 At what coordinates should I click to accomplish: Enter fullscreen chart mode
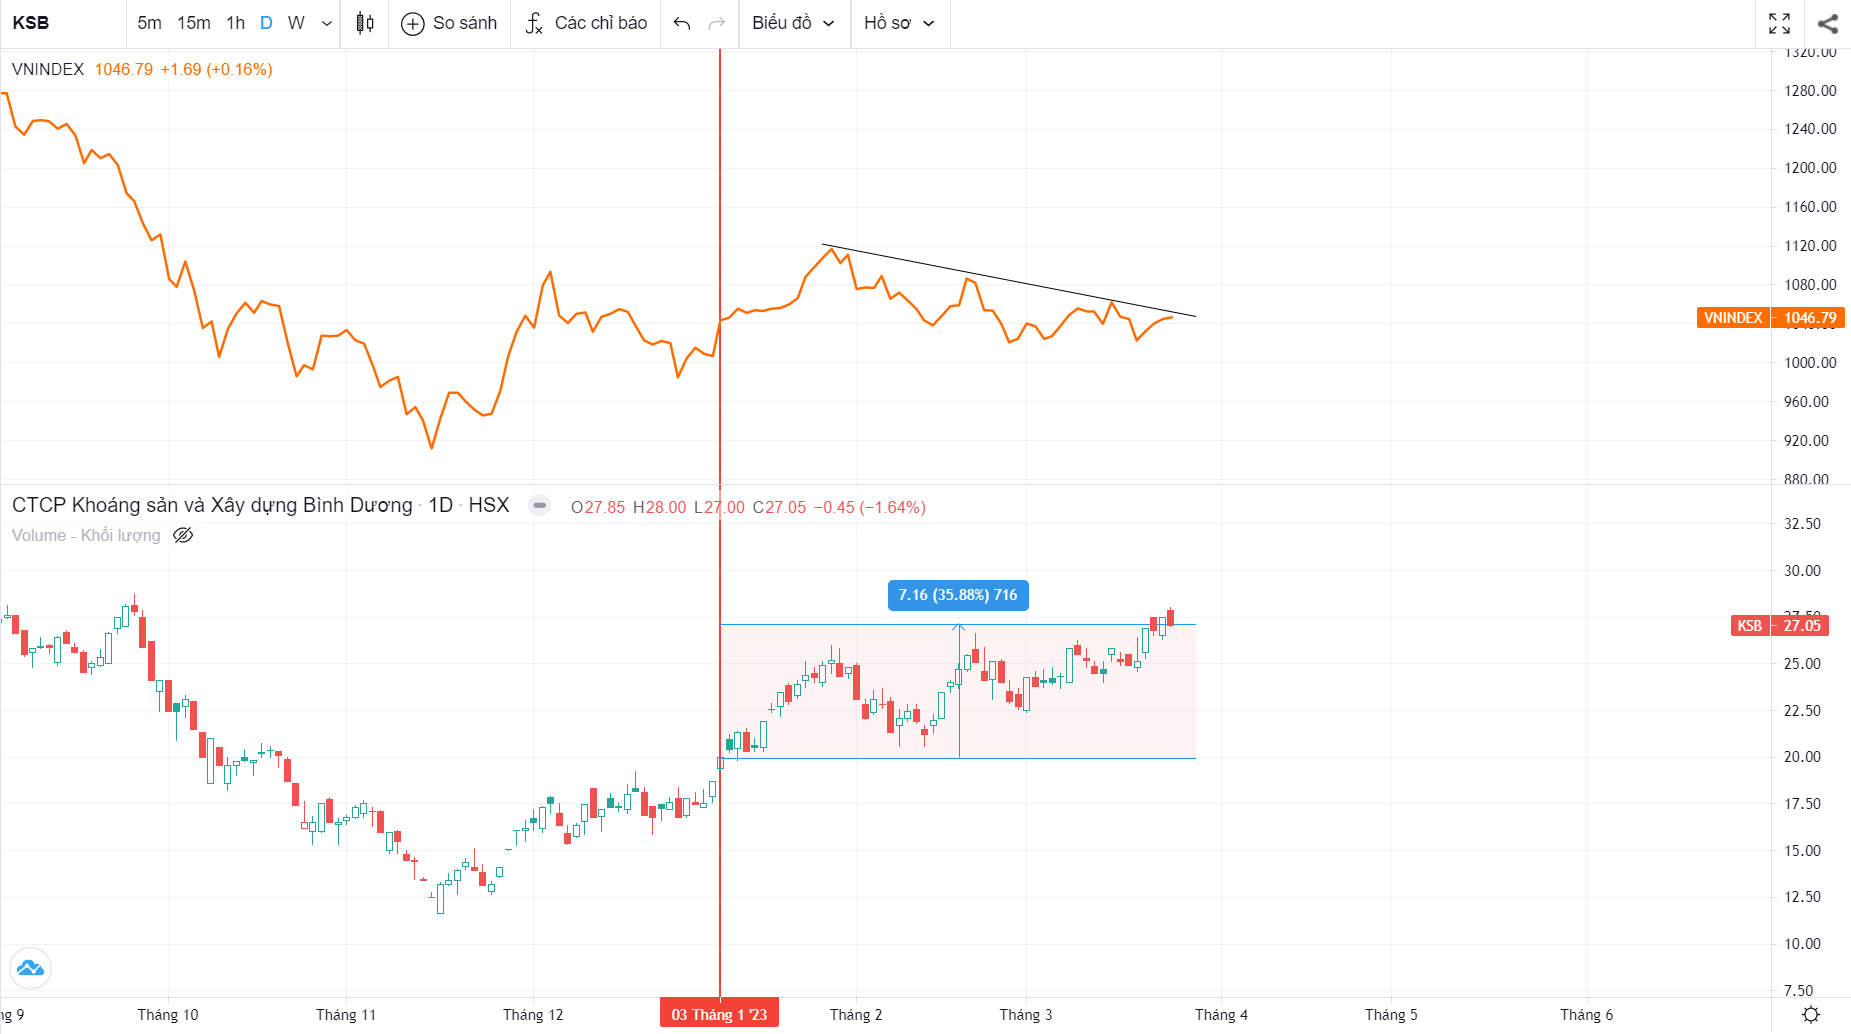(1779, 23)
